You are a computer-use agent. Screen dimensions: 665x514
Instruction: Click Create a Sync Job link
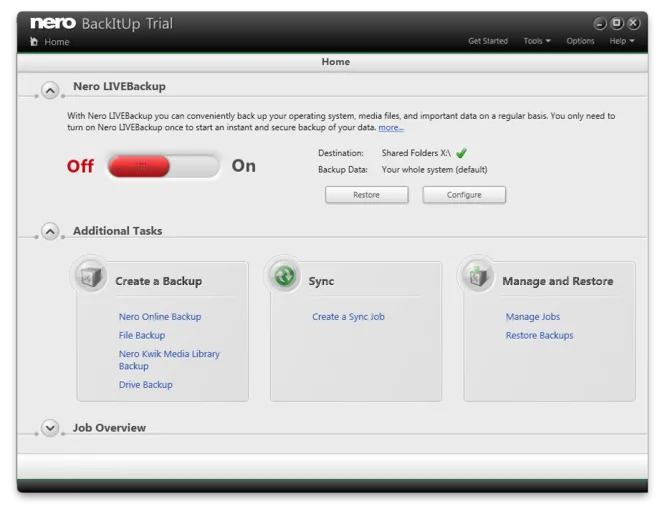[348, 317]
